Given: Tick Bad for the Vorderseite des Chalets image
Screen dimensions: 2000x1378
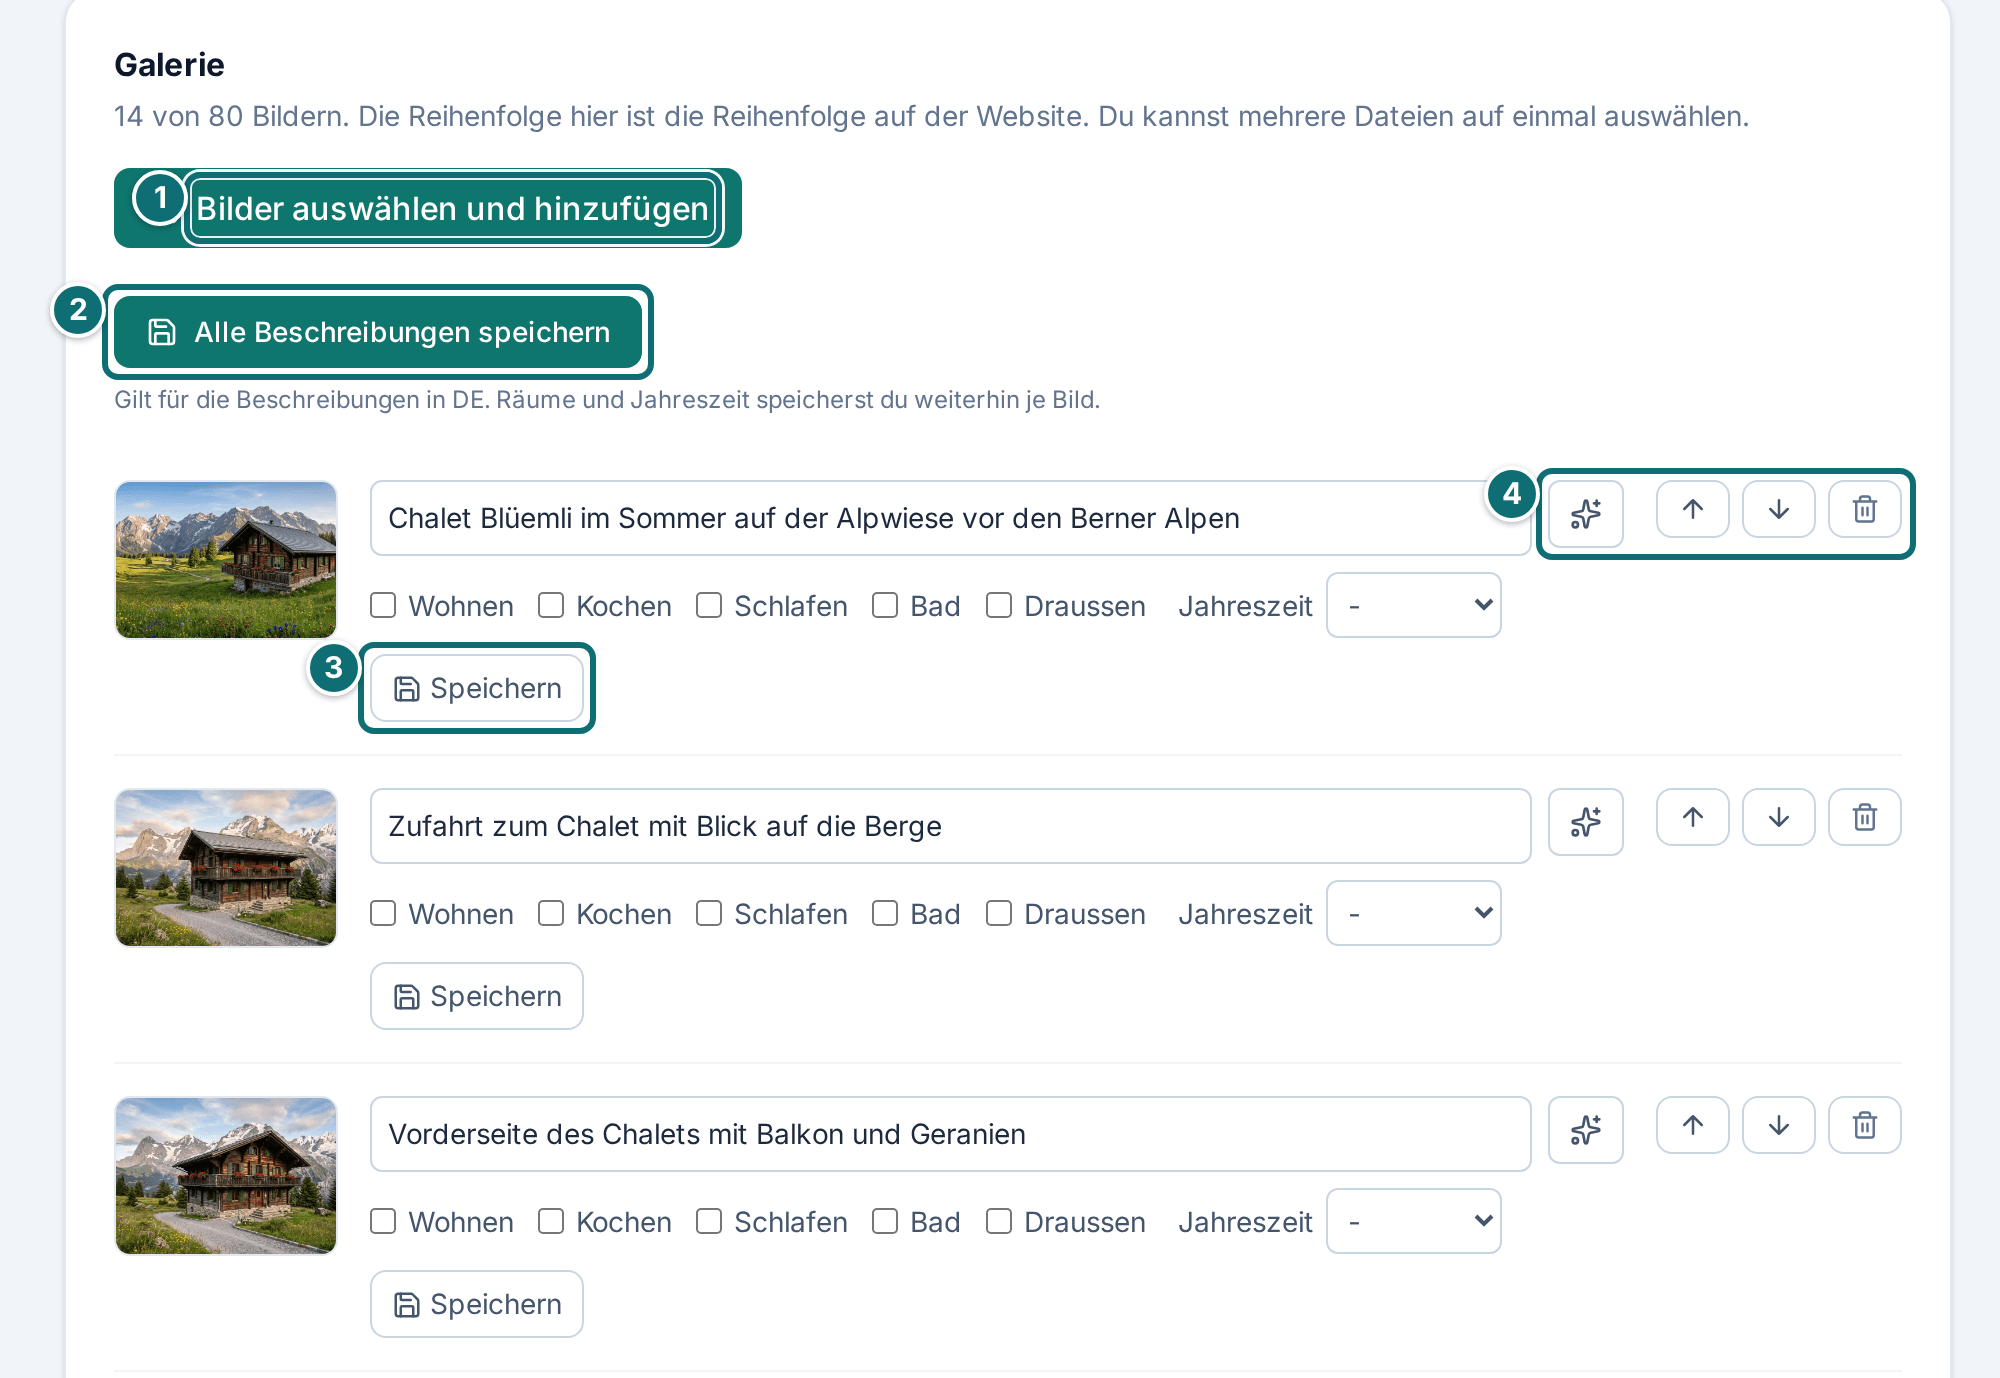Looking at the screenshot, I should [885, 1221].
